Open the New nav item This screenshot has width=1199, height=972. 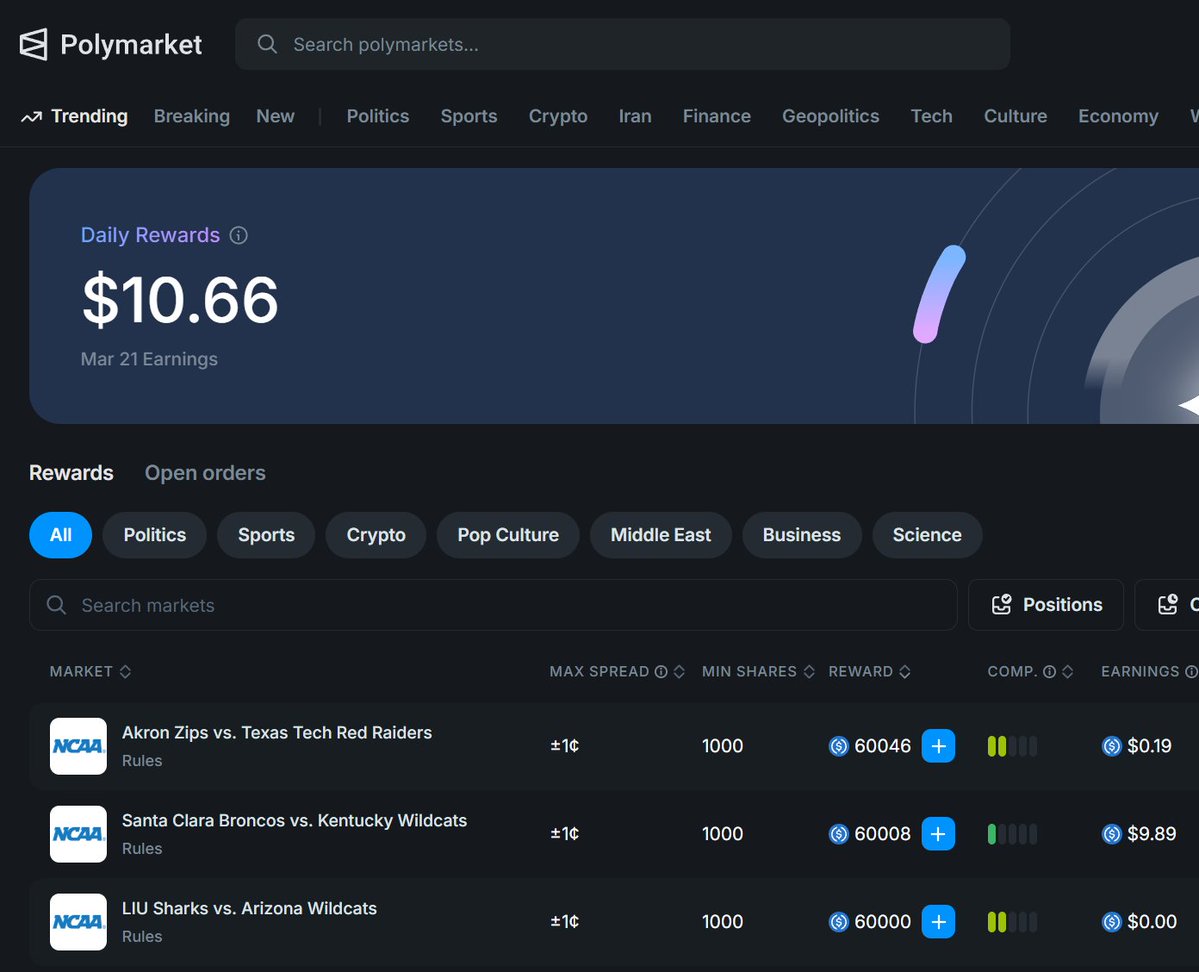(x=275, y=116)
